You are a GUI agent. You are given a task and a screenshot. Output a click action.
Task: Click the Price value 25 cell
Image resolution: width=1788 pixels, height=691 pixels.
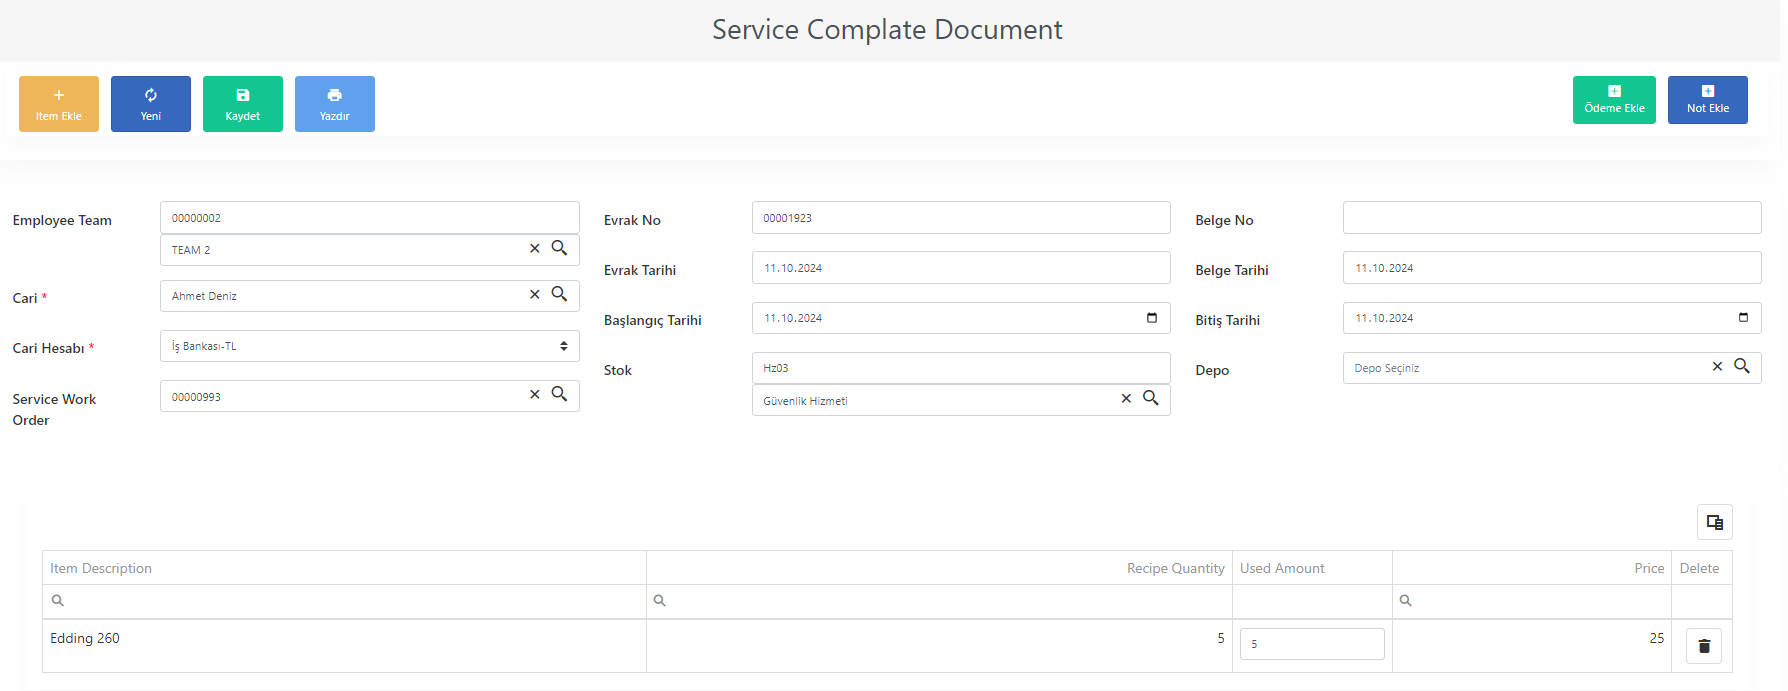[1532, 646]
